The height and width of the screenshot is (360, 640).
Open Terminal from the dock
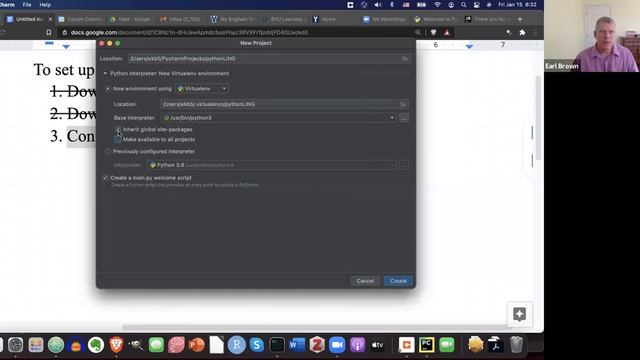277,345
